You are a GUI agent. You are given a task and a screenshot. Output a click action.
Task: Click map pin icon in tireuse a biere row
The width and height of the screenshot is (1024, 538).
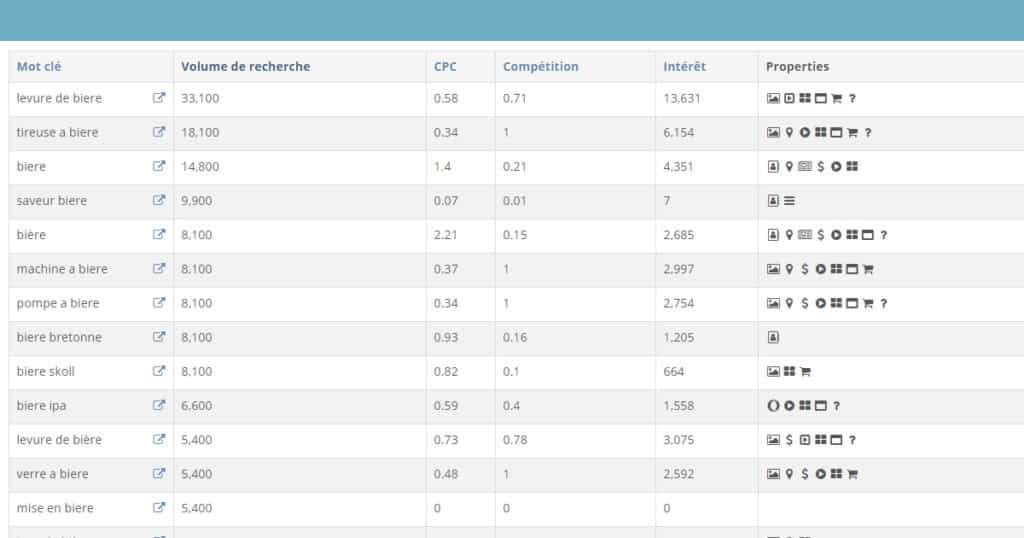(789, 133)
